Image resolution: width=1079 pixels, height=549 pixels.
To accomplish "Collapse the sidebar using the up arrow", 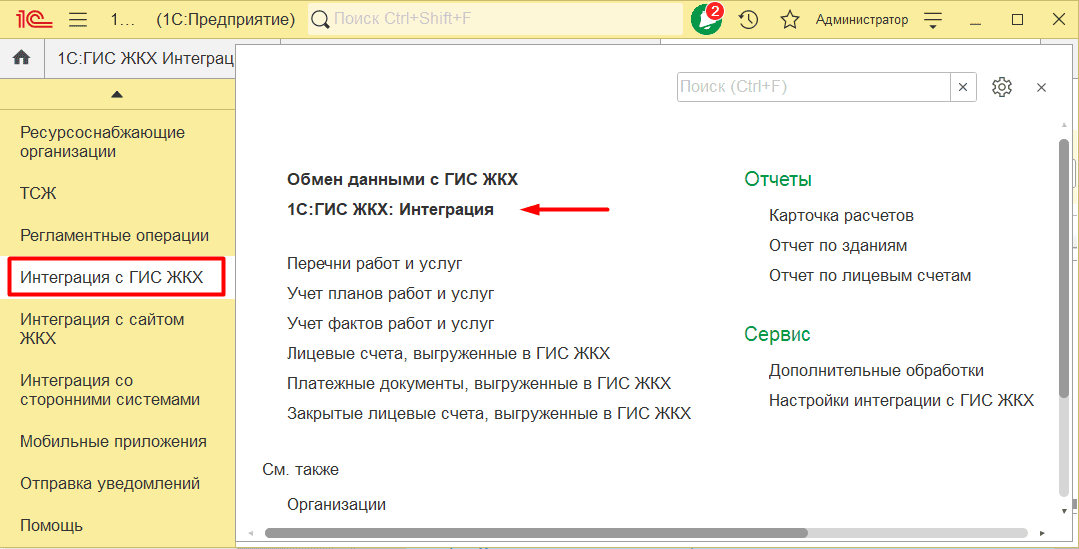I will click(x=117, y=94).
